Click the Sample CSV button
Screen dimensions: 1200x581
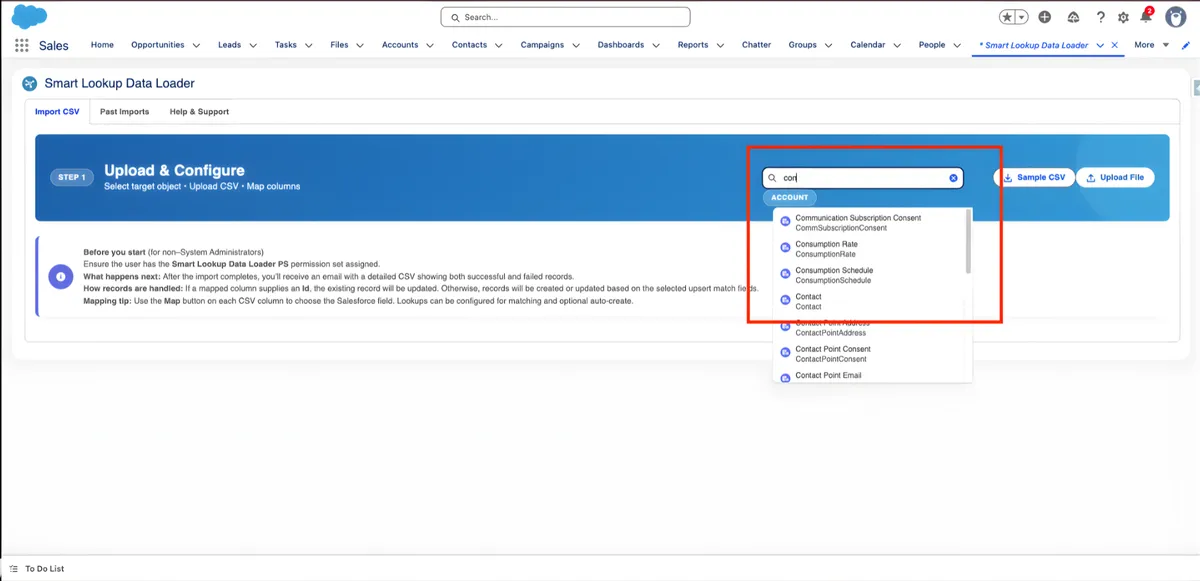[x=1034, y=178]
